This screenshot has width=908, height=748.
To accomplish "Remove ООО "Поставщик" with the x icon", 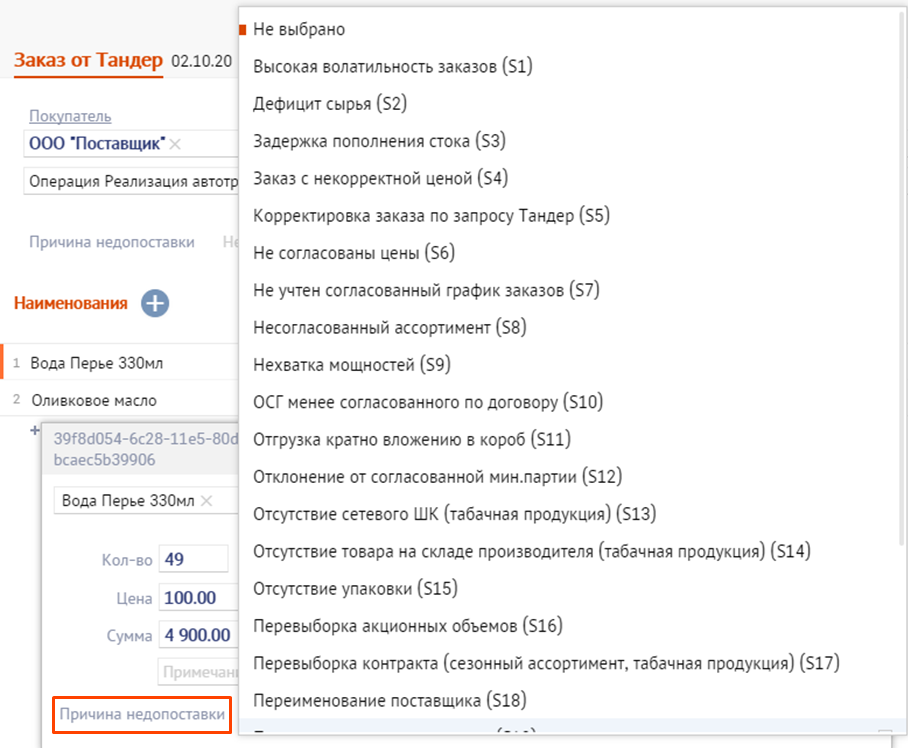I will [176, 144].
